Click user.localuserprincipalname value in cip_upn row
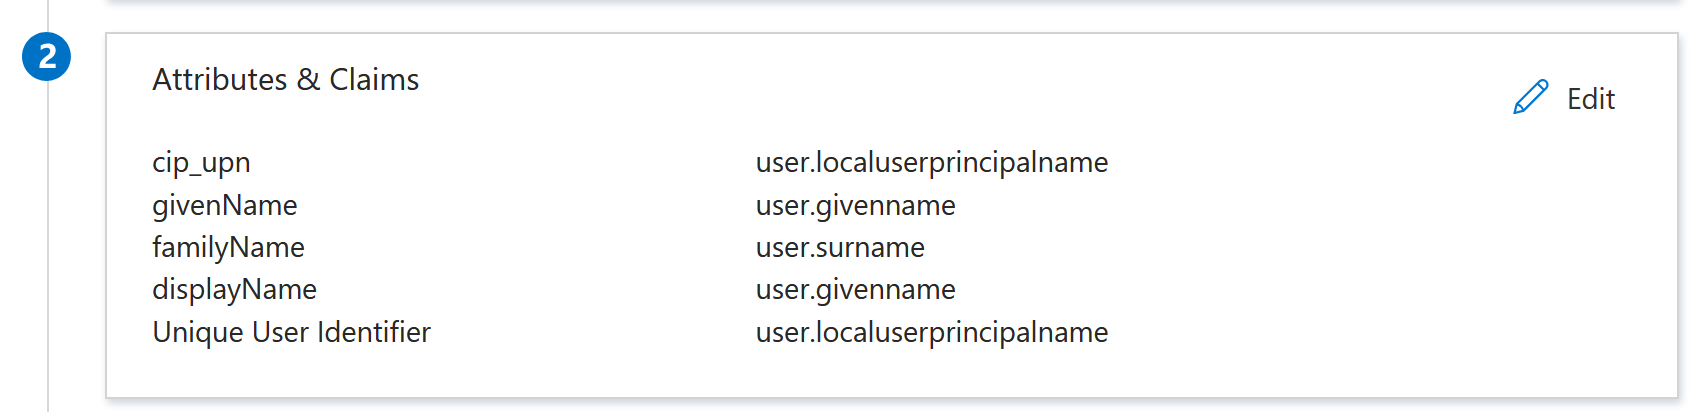The height and width of the screenshot is (412, 1702). click(x=931, y=163)
